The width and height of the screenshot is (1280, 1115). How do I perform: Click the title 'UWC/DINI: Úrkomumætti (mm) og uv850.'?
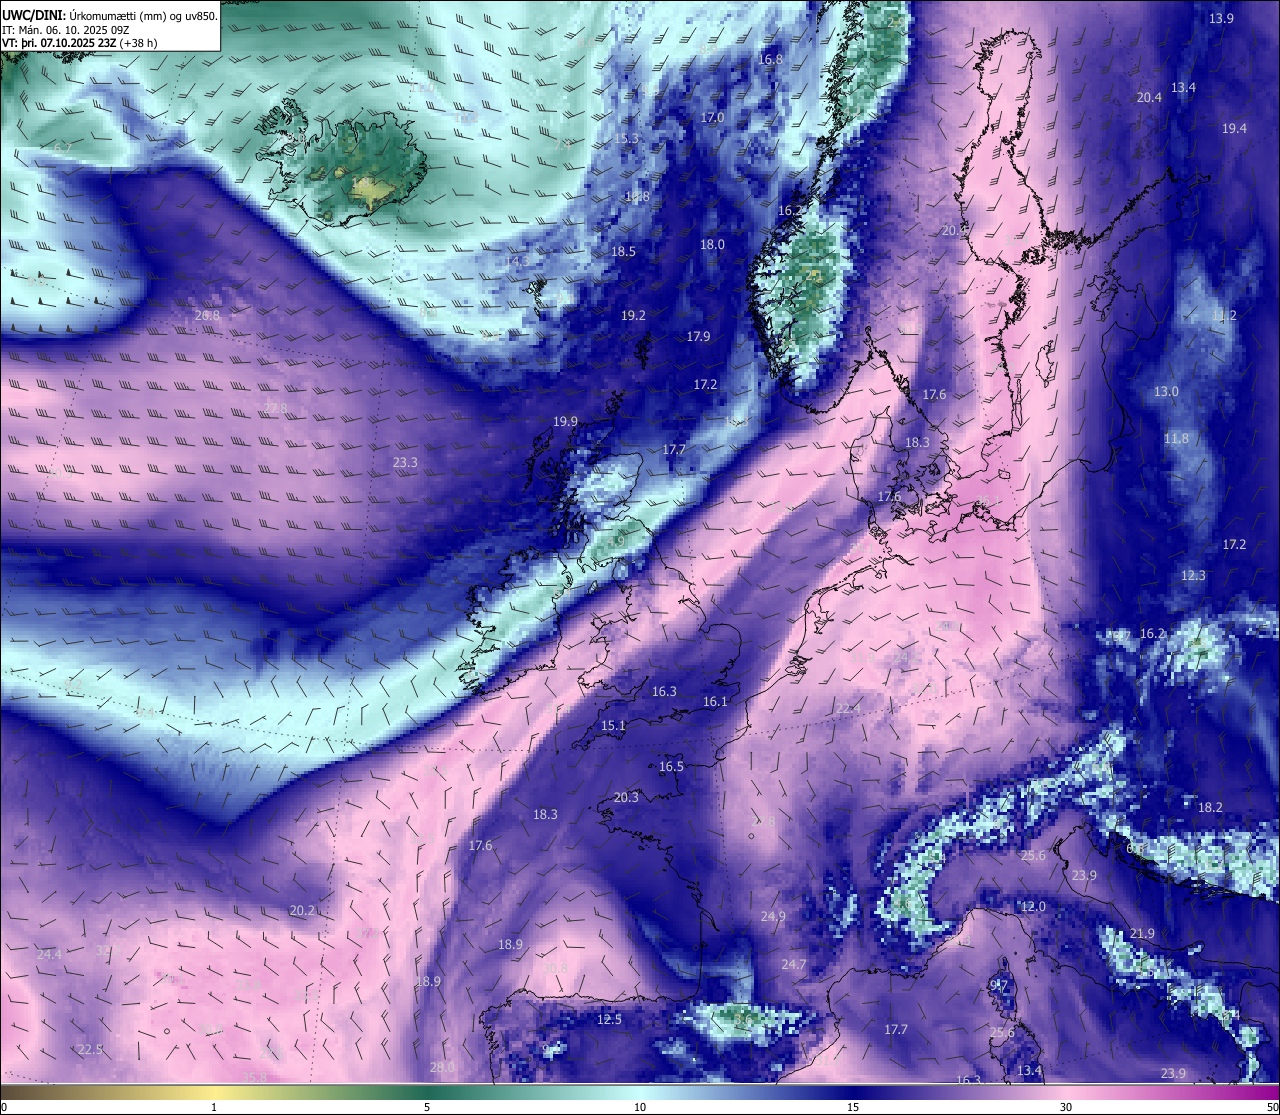click(109, 16)
